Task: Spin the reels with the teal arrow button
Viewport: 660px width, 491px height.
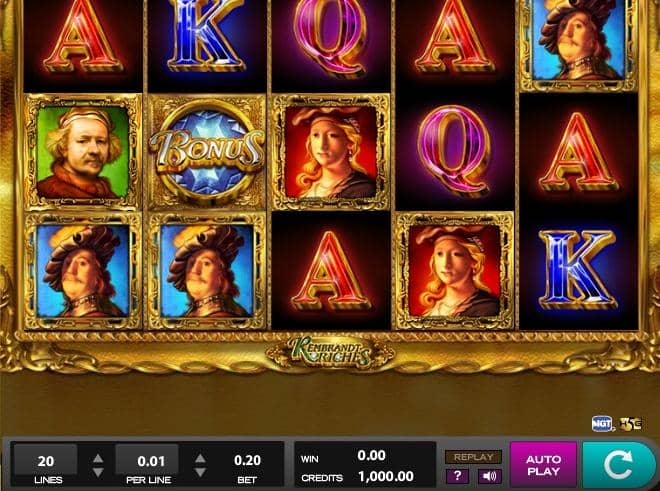Action: coord(620,464)
